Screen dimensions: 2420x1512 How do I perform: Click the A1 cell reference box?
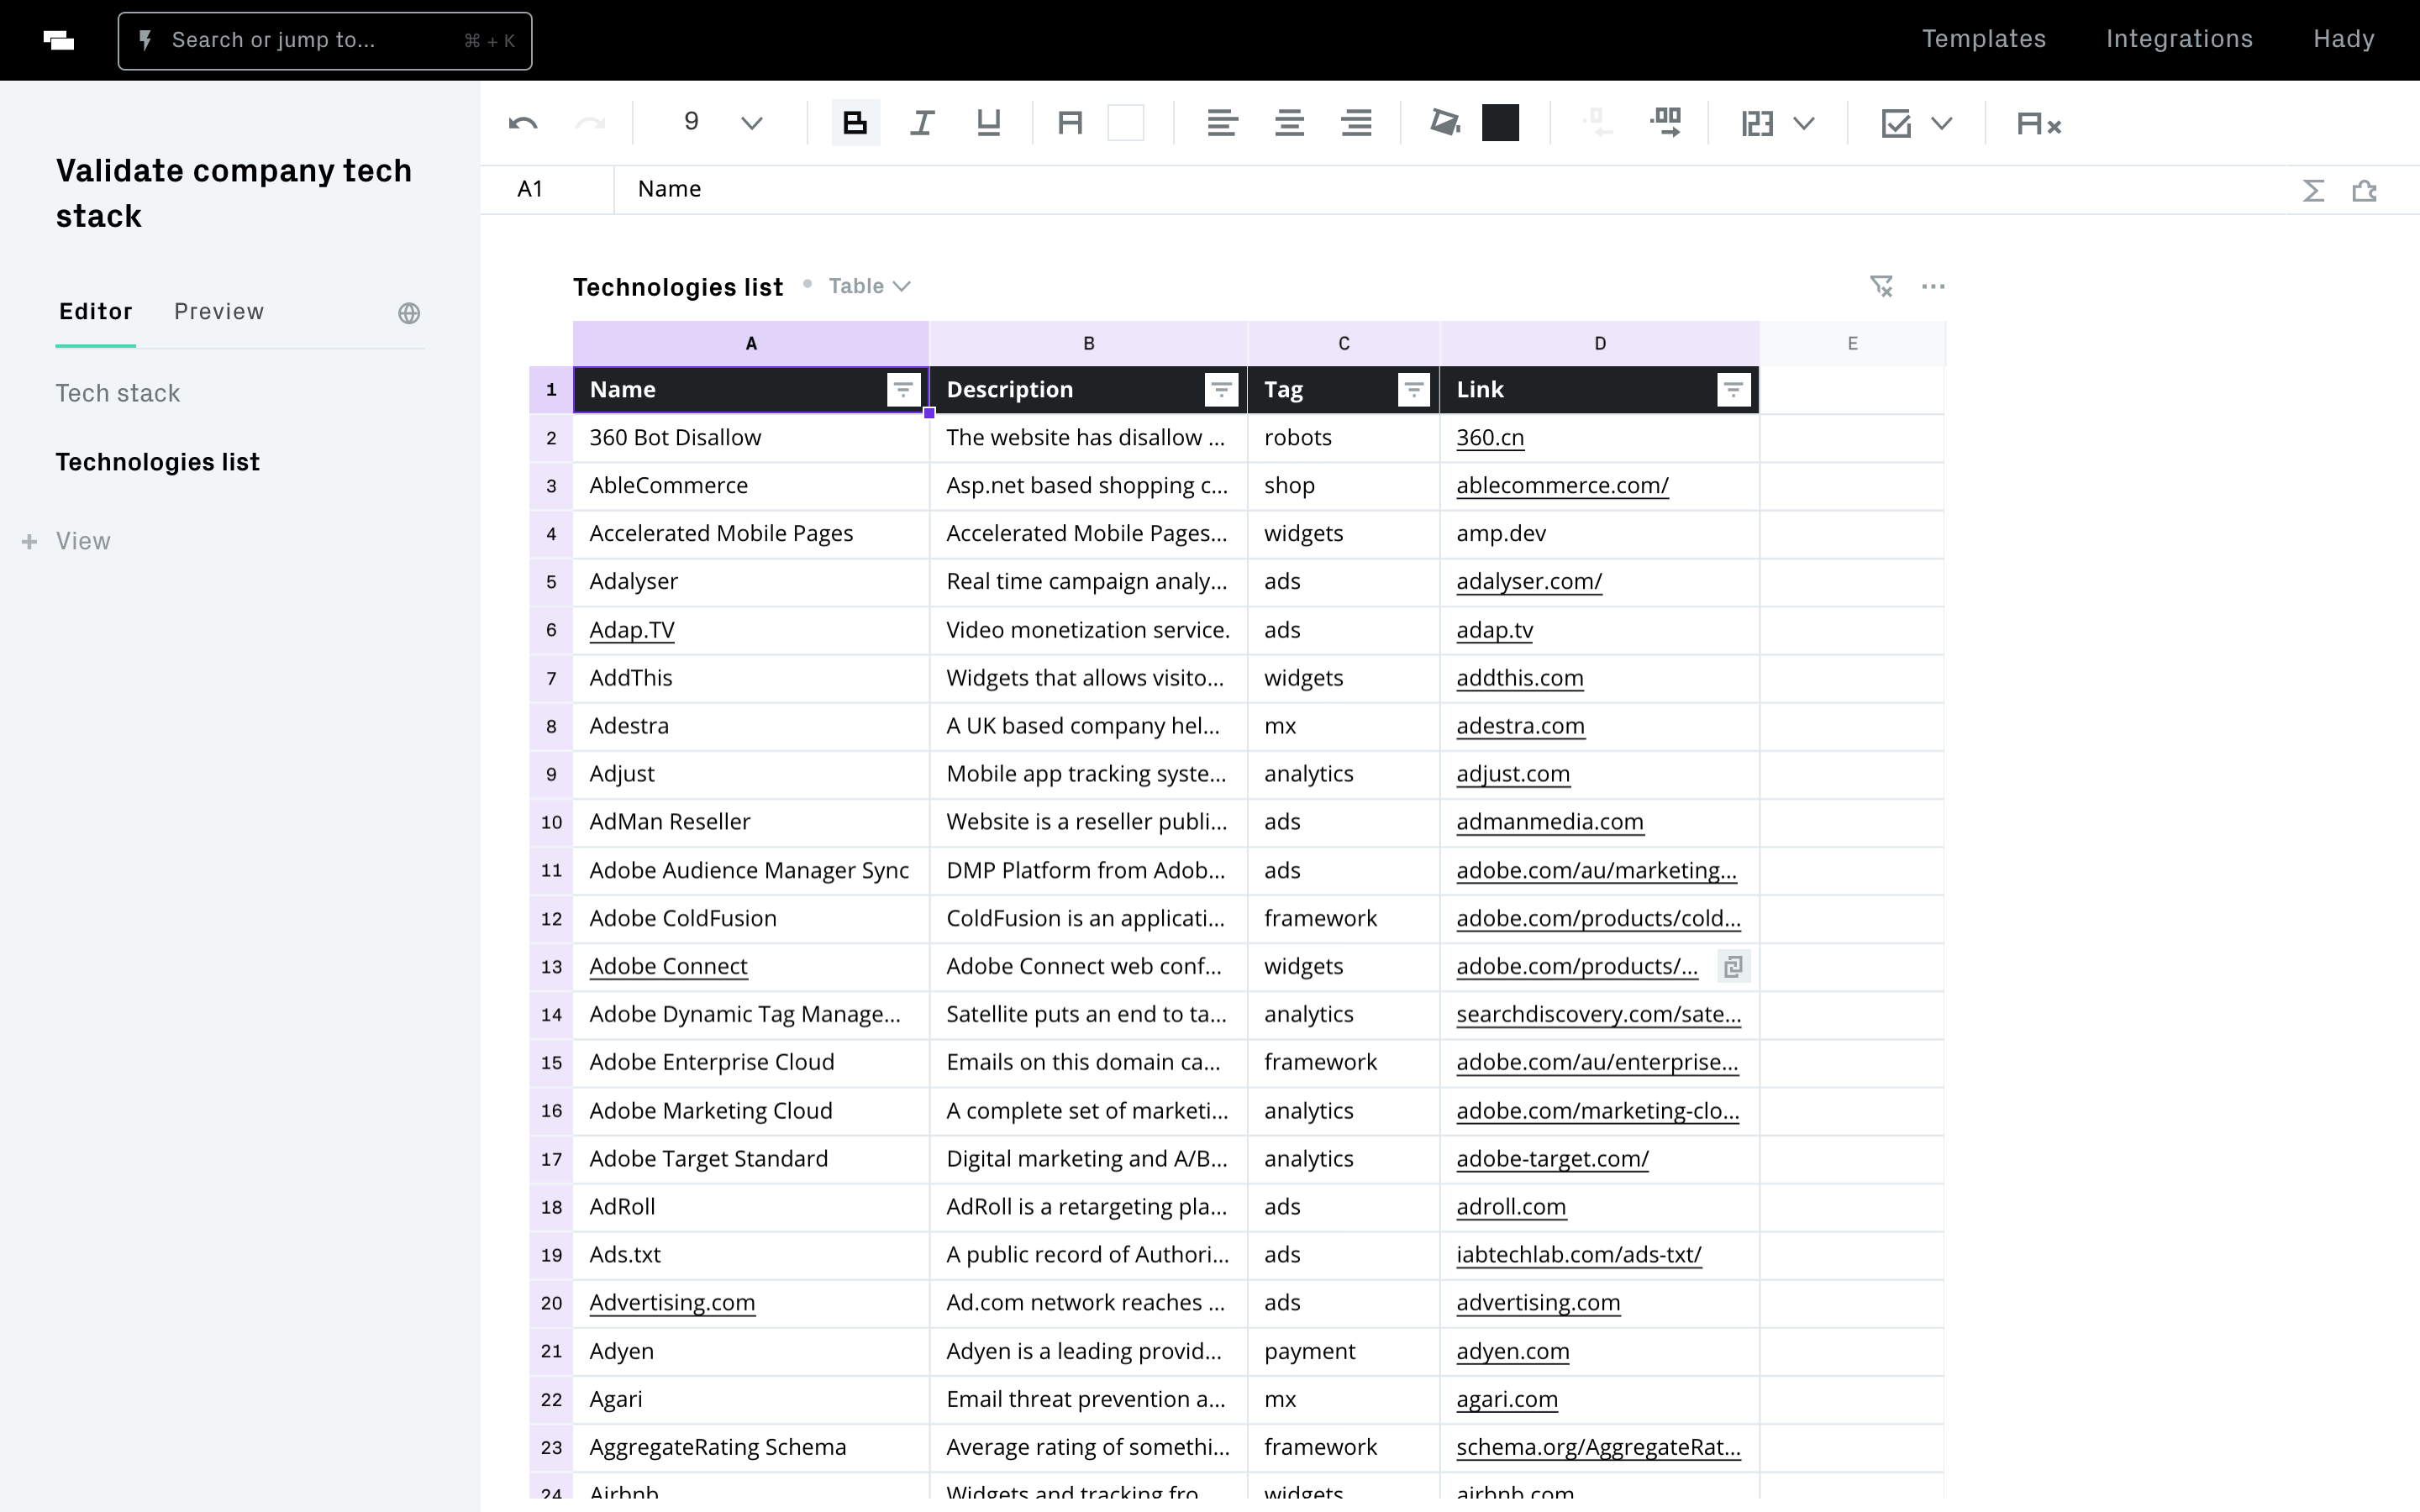pos(547,189)
